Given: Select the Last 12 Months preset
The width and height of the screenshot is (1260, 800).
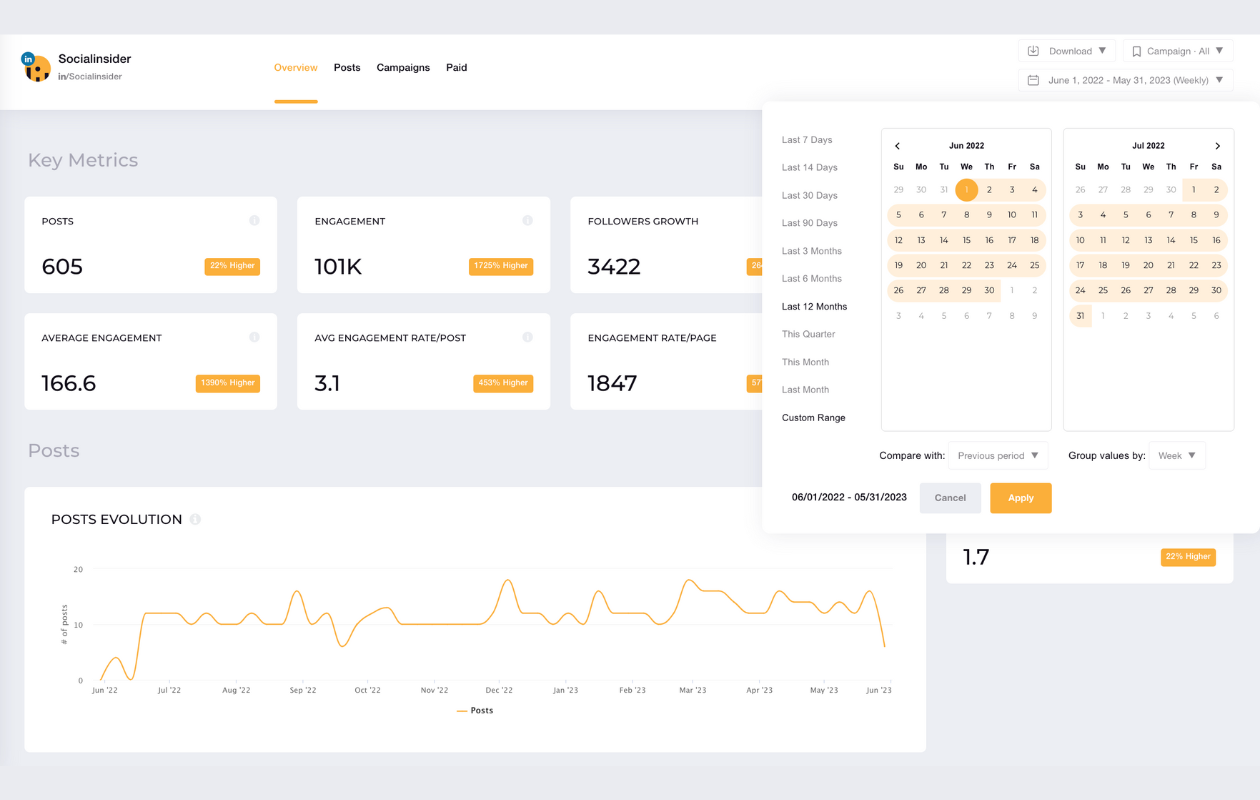Looking at the screenshot, I should click(814, 307).
